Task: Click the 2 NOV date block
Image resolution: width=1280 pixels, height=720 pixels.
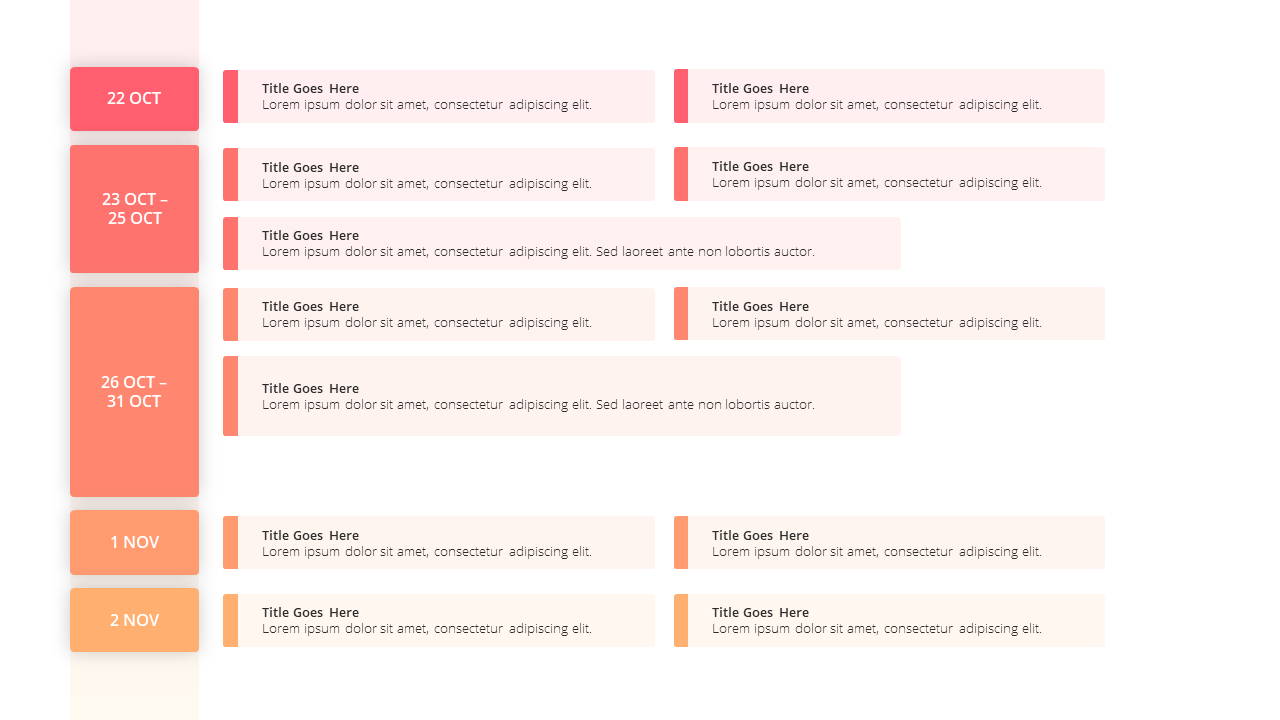Action: click(134, 620)
